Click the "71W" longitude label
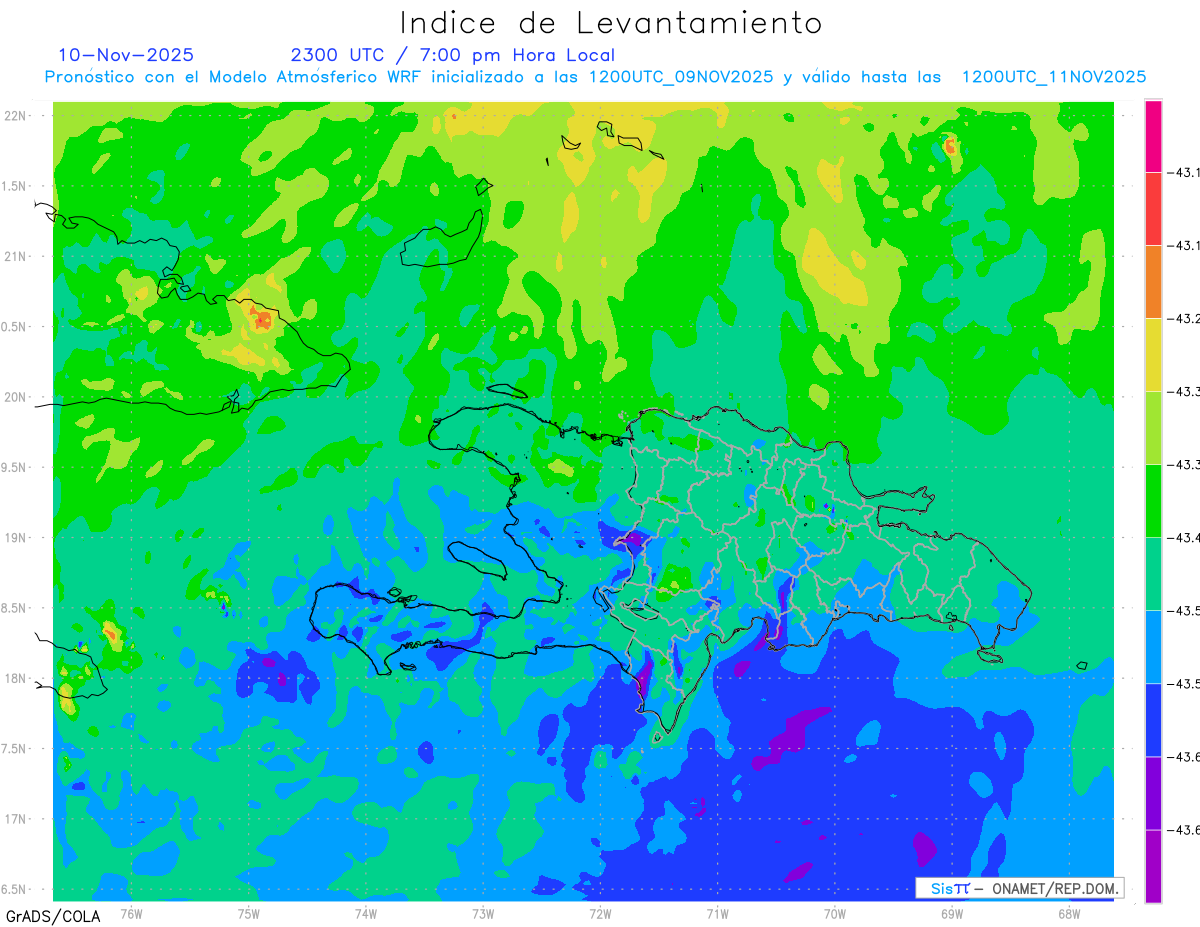 pyautogui.click(x=717, y=912)
